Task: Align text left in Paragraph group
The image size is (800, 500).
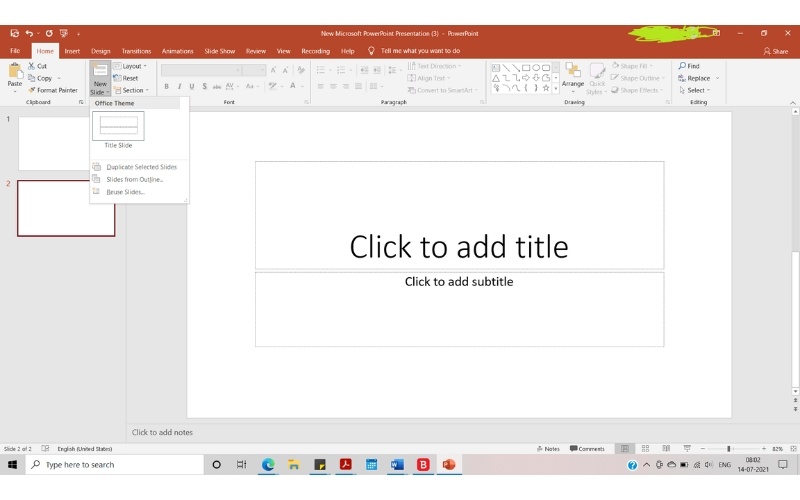Action: [320, 86]
